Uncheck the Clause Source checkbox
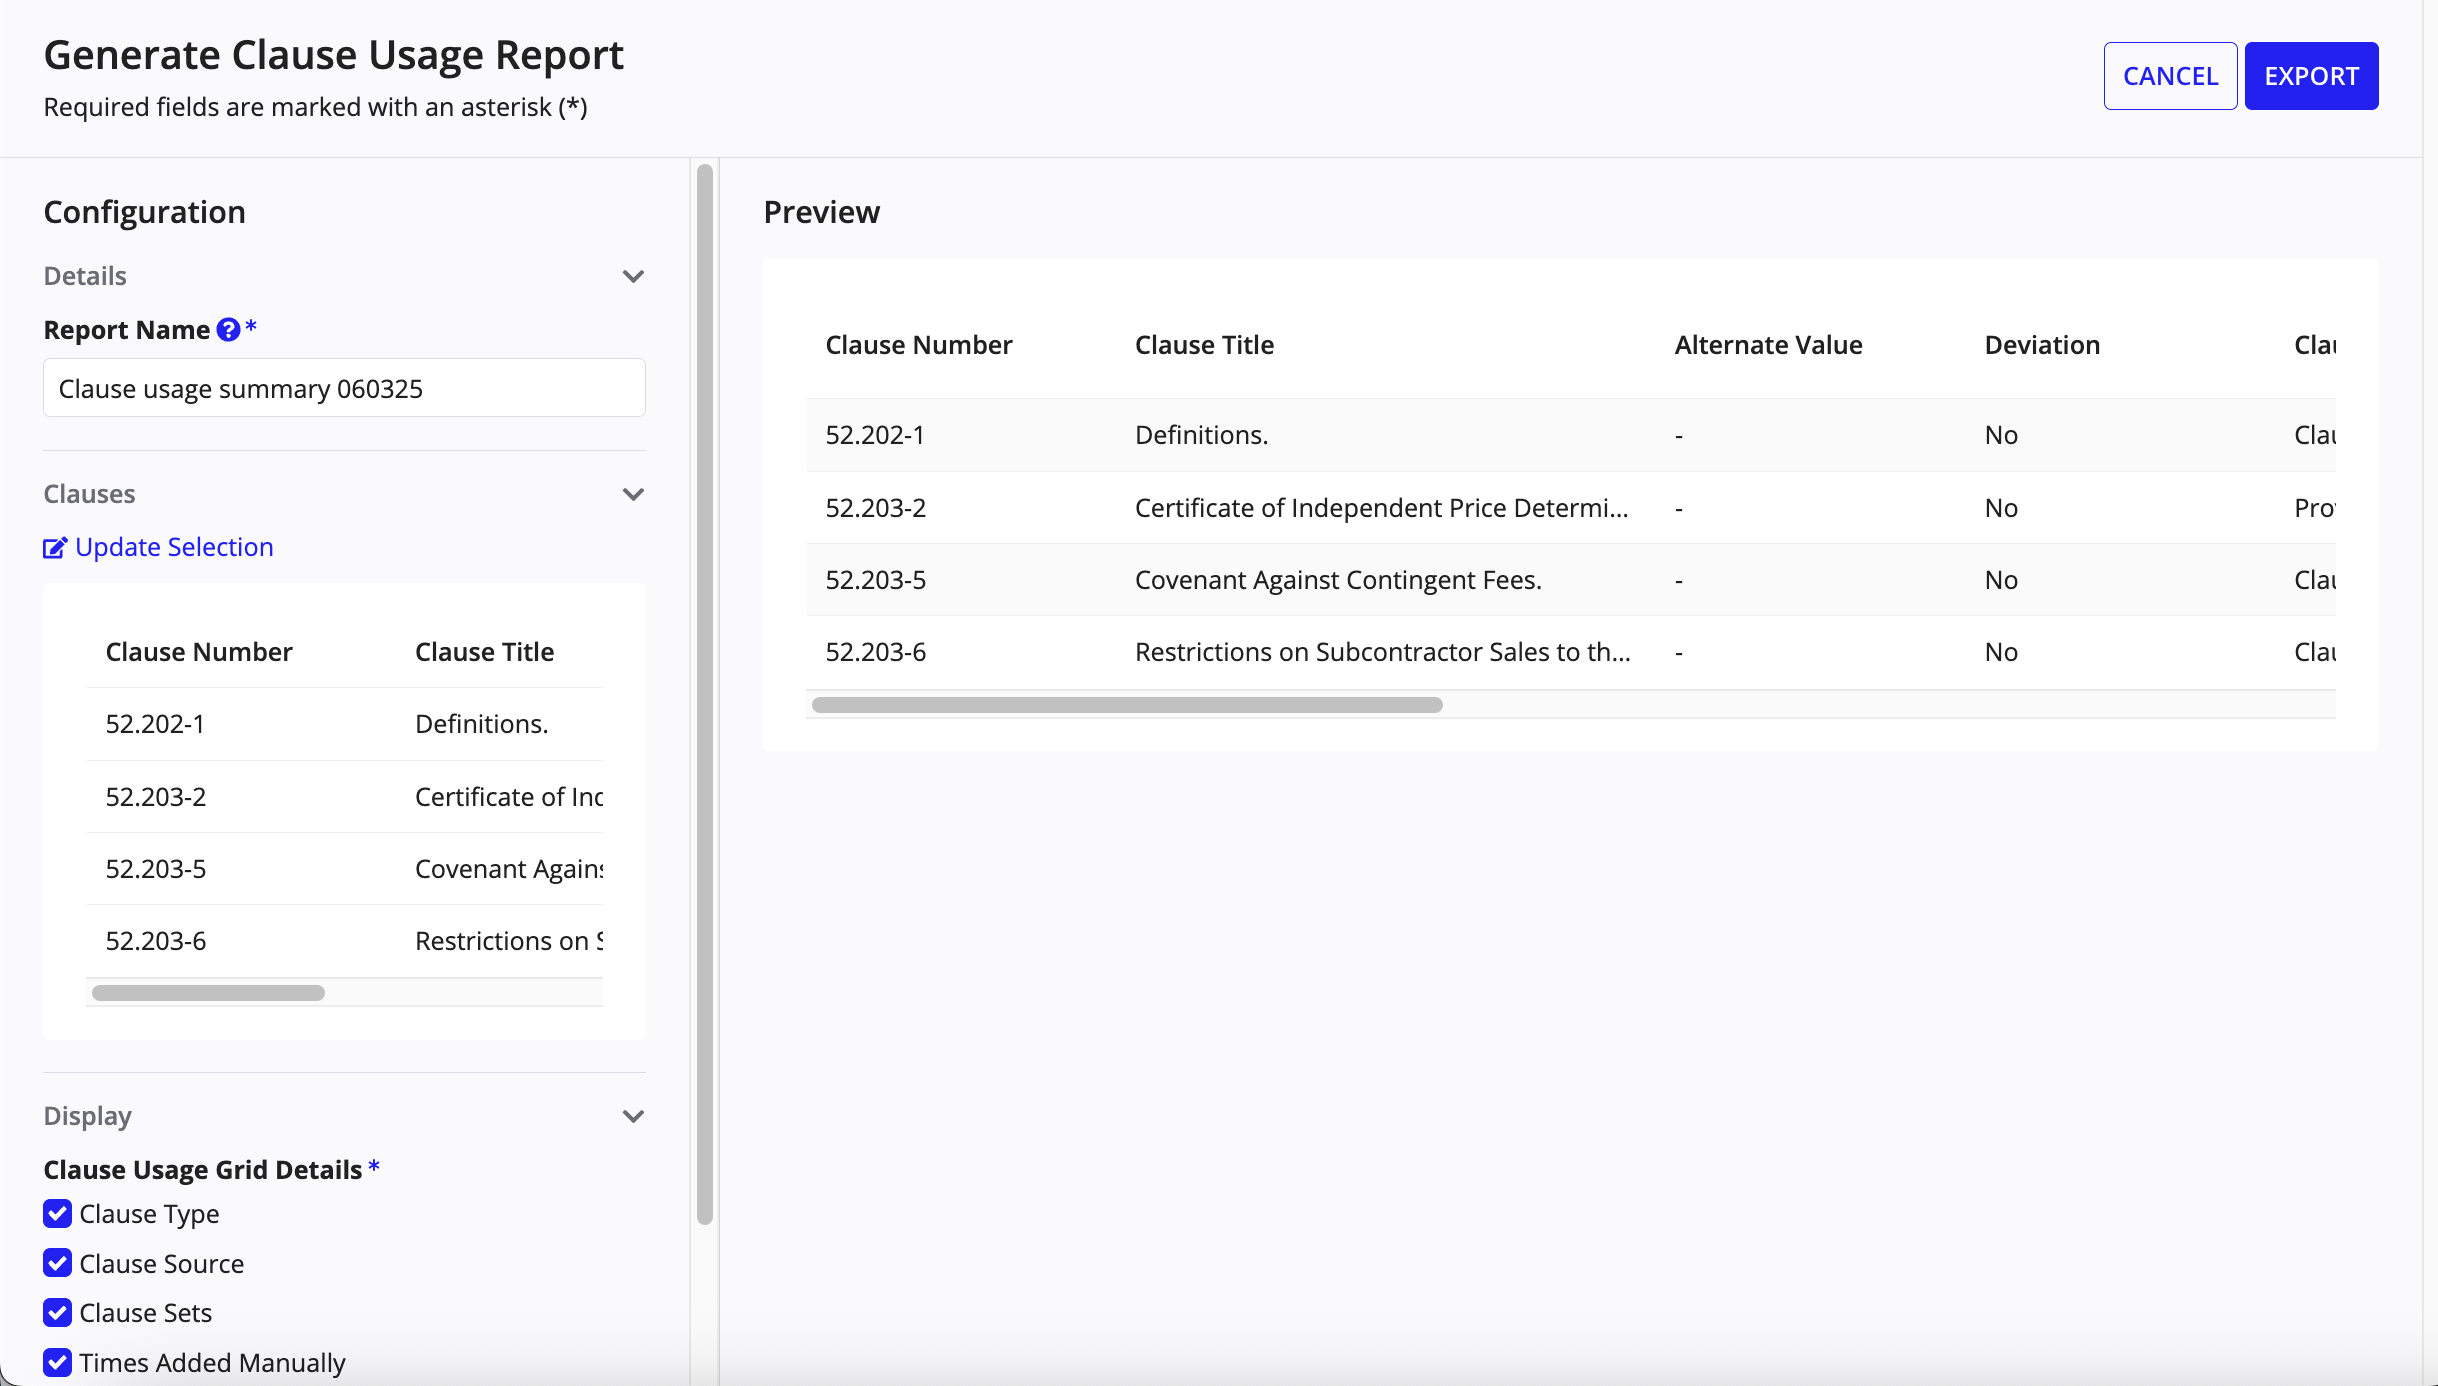The width and height of the screenshot is (2438, 1386). pos(58,1264)
